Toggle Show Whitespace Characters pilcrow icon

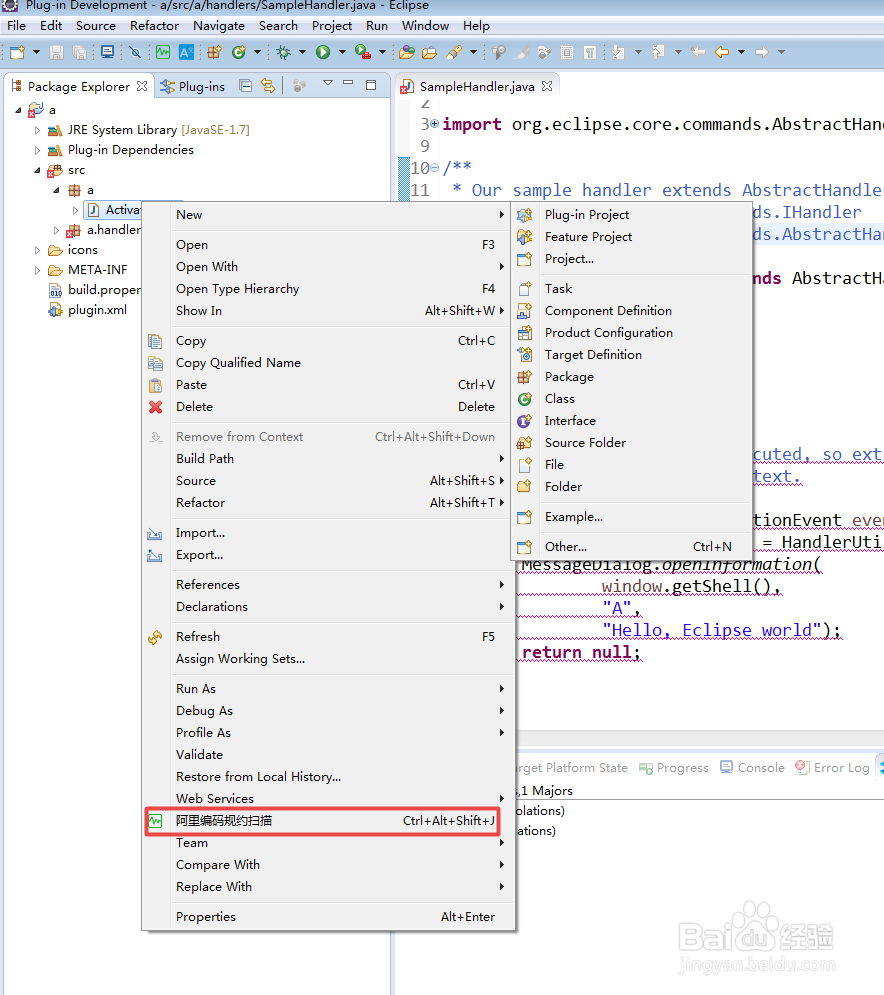[590, 52]
